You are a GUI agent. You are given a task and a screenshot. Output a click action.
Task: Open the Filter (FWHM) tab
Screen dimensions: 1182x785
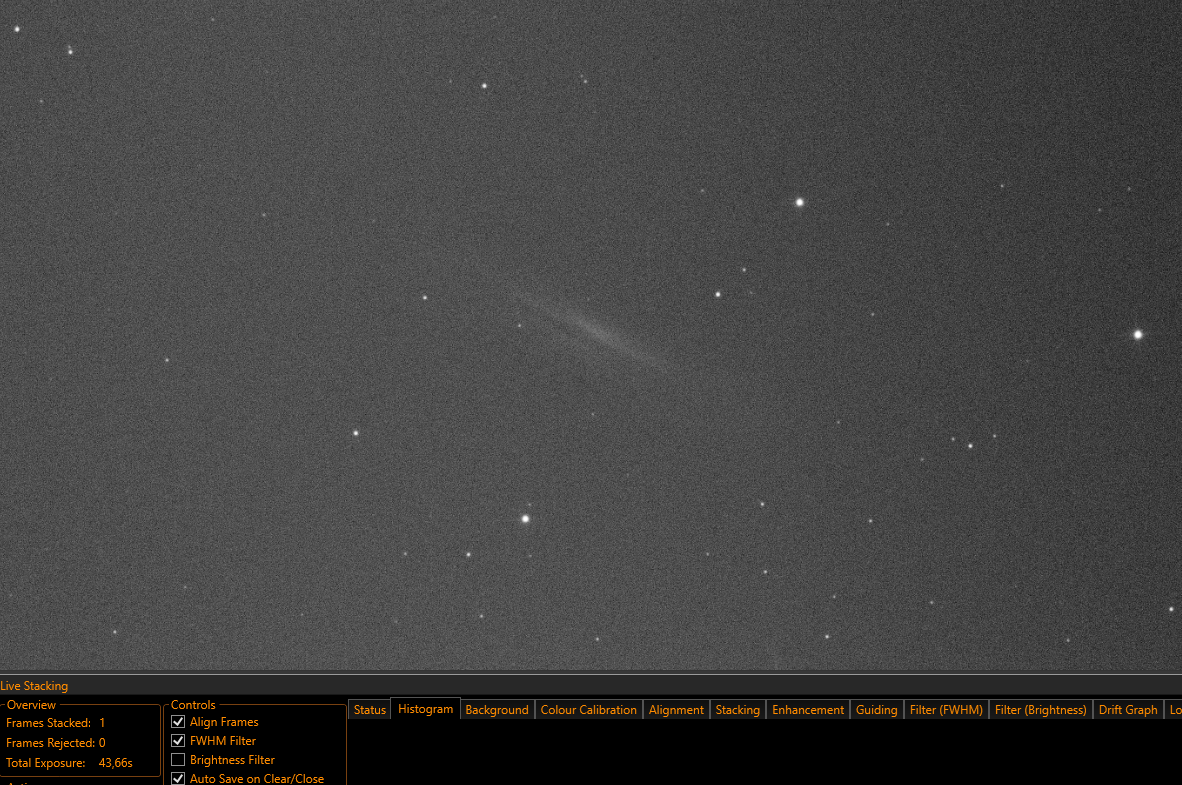(x=946, y=710)
